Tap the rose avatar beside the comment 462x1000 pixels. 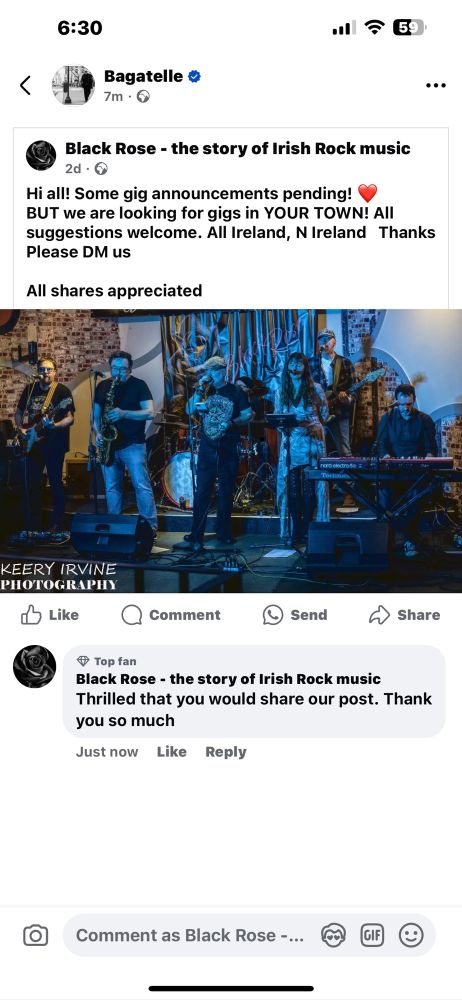[x=34, y=666]
